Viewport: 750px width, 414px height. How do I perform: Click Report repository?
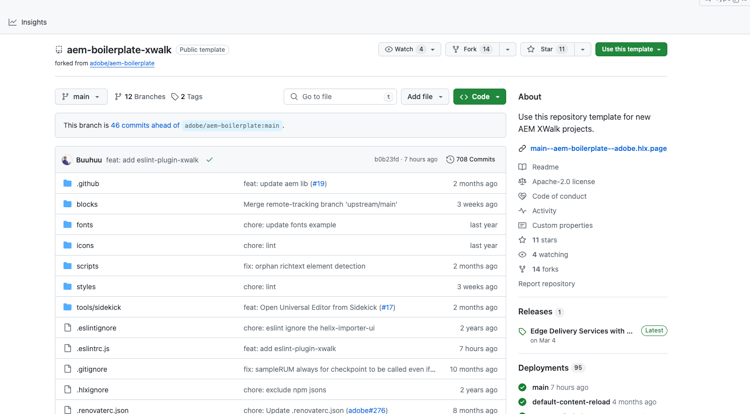pos(547,284)
